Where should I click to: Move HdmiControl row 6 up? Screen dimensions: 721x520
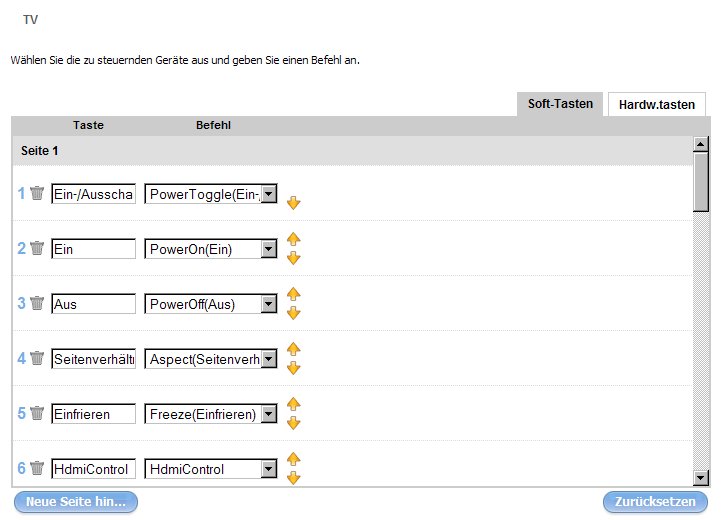(293, 459)
